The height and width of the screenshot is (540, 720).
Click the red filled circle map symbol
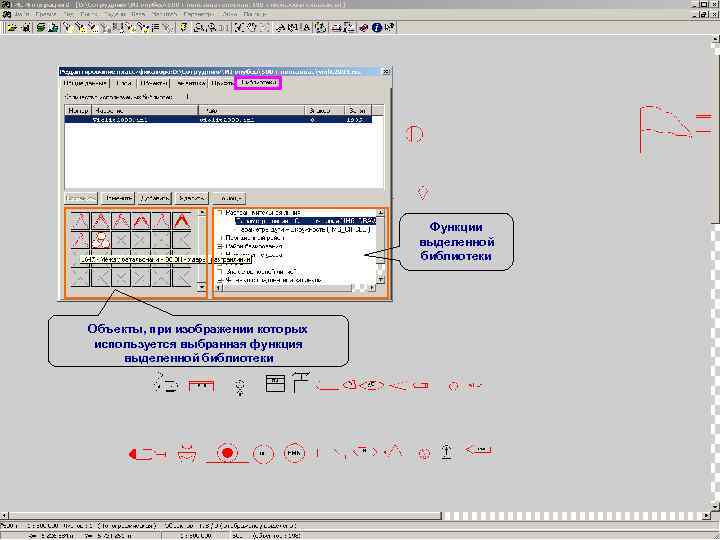coord(227,453)
